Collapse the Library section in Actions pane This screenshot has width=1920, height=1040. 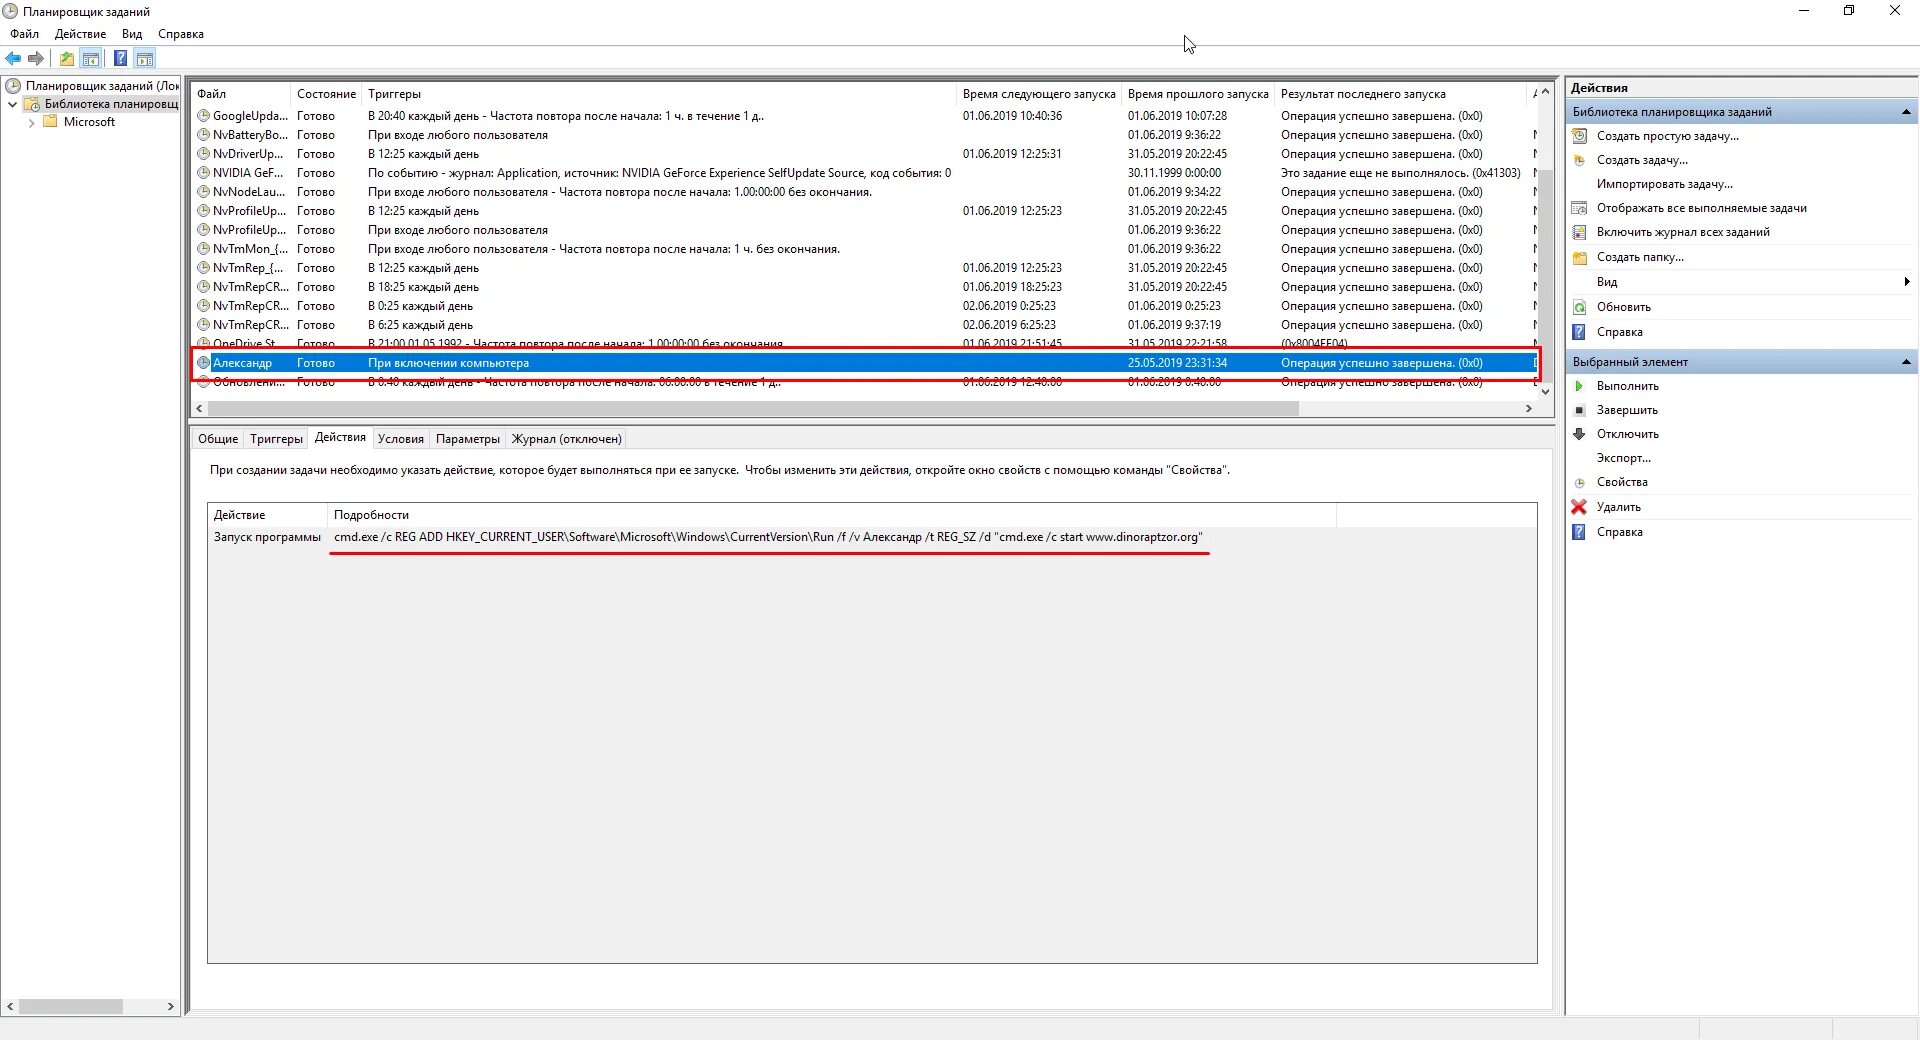click(1905, 112)
